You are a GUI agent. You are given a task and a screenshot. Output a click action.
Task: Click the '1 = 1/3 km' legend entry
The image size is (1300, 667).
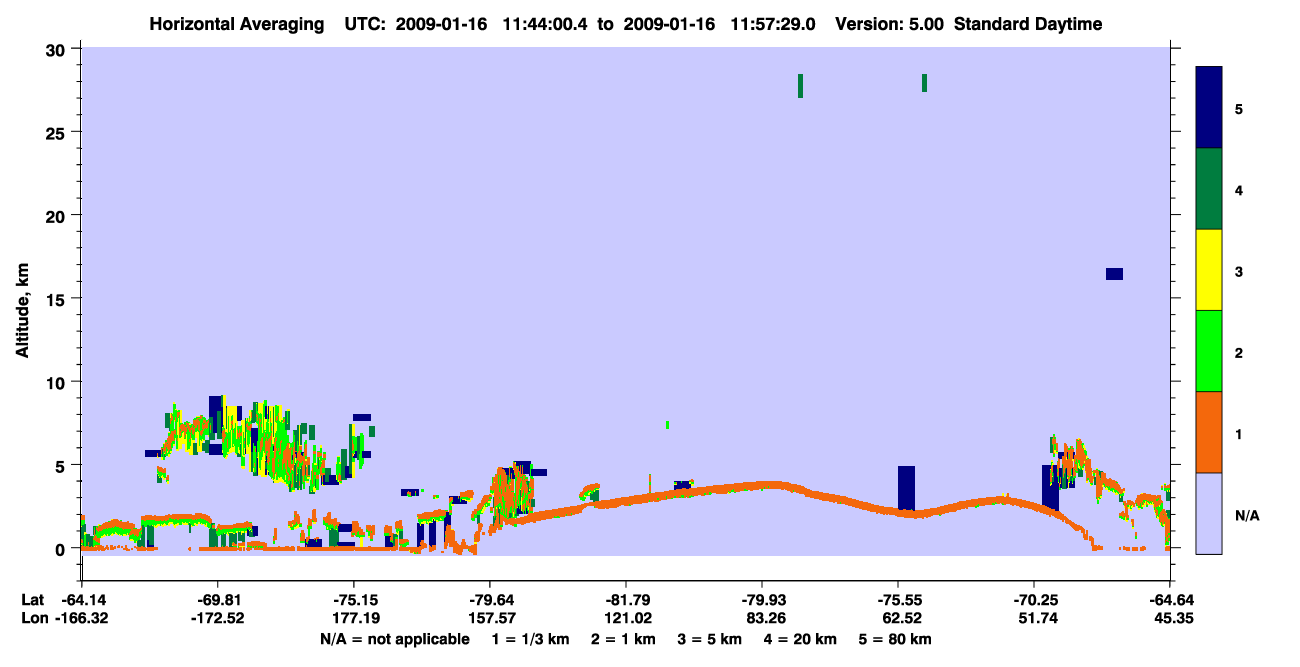coord(531,639)
